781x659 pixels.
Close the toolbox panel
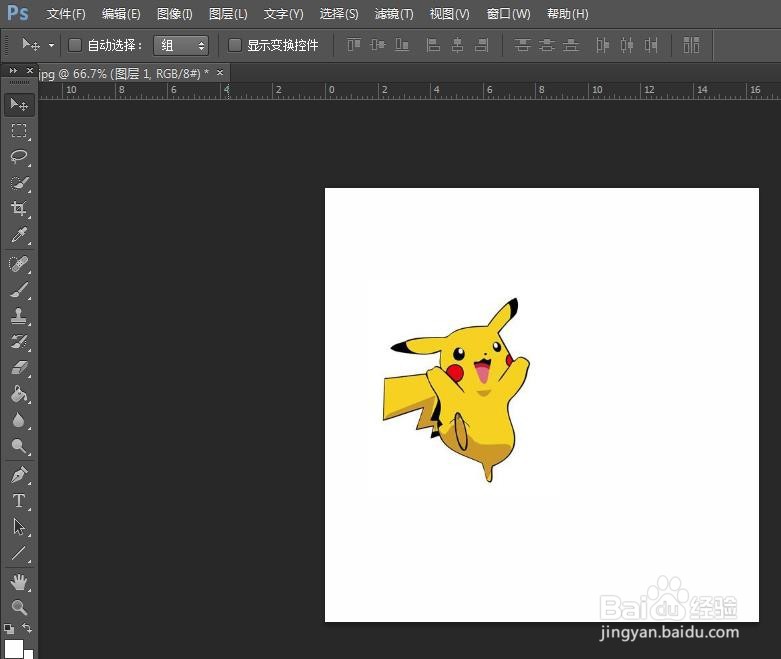click(x=30, y=71)
